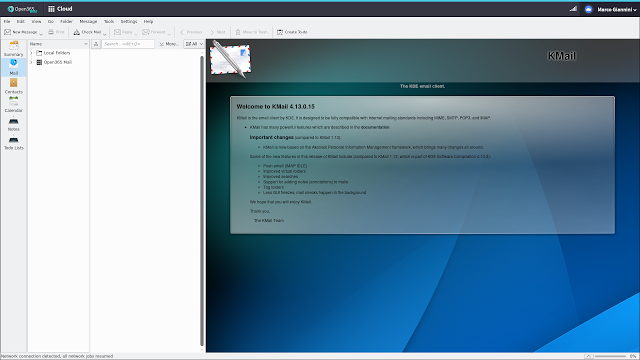Open the File menu
The image size is (640, 360).
click(x=7, y=21)
